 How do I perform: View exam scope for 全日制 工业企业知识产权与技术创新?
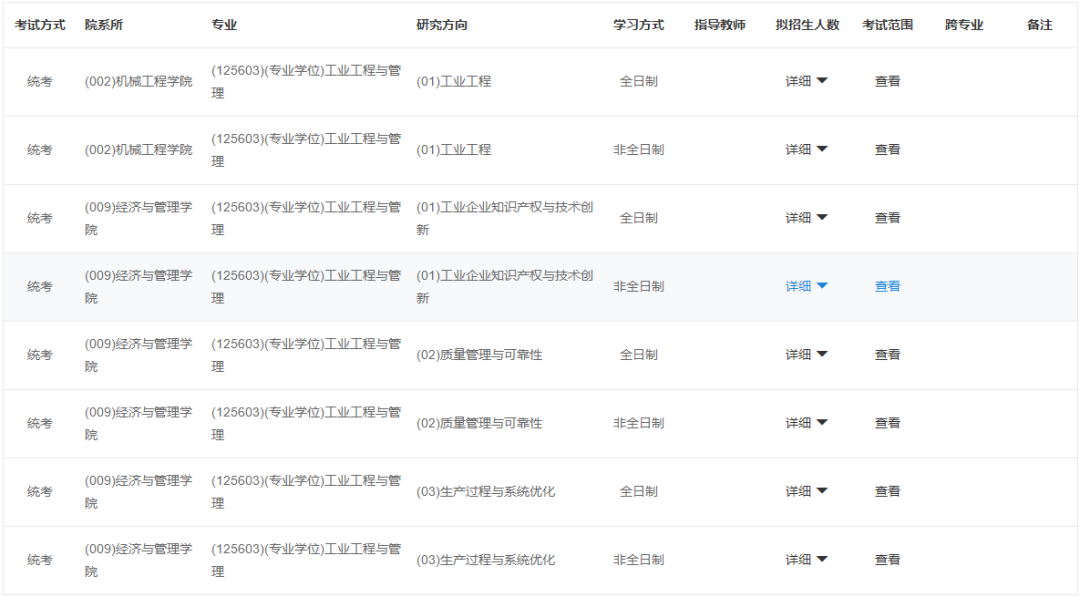point(887,218)
